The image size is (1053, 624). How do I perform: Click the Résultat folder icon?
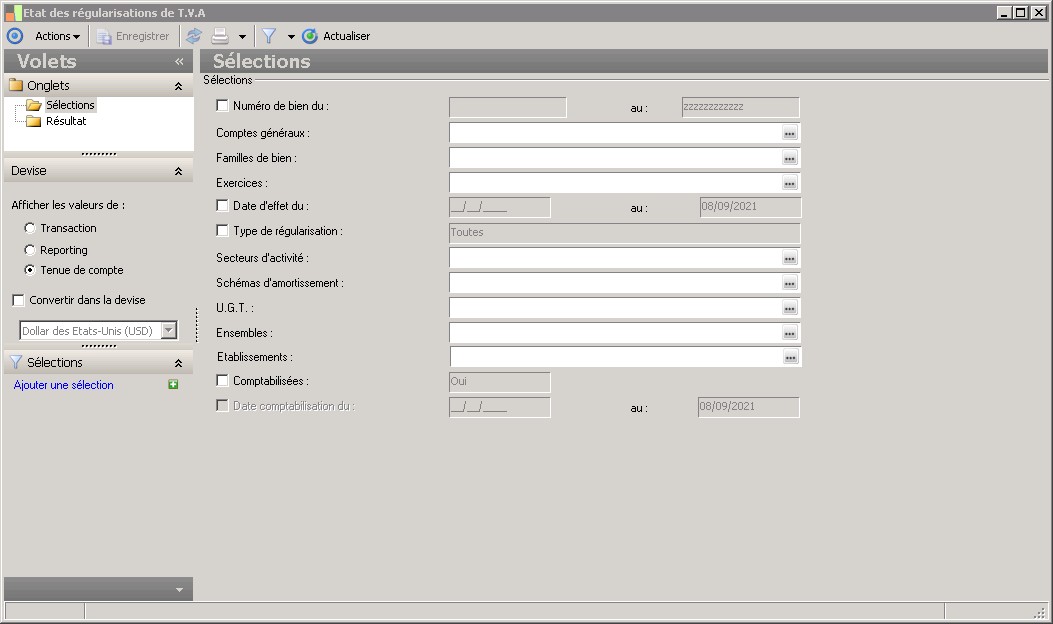pos(34,121)
